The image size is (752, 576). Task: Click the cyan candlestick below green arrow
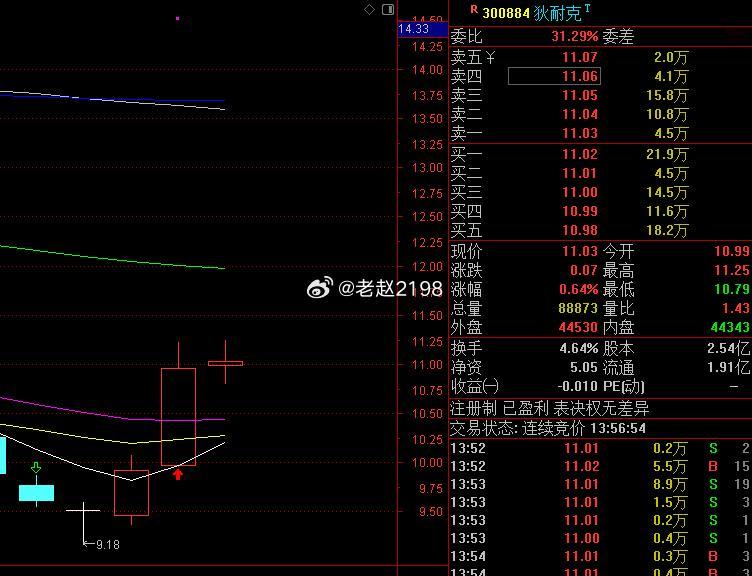tap(36, 492)
